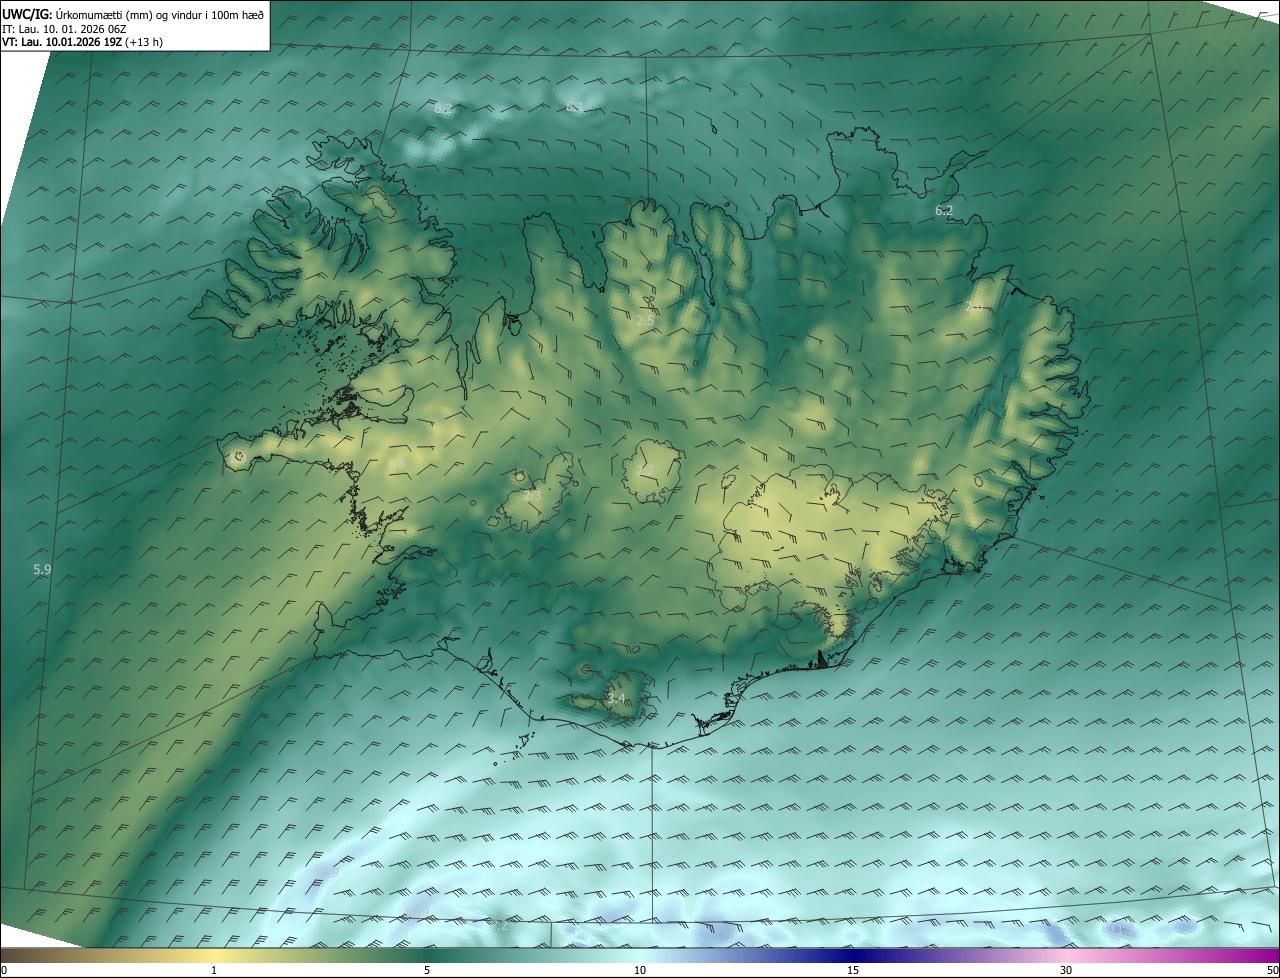Click the 30 tick on the colour scale
The image size is (1280, 978).
(x=1066, y=970)
